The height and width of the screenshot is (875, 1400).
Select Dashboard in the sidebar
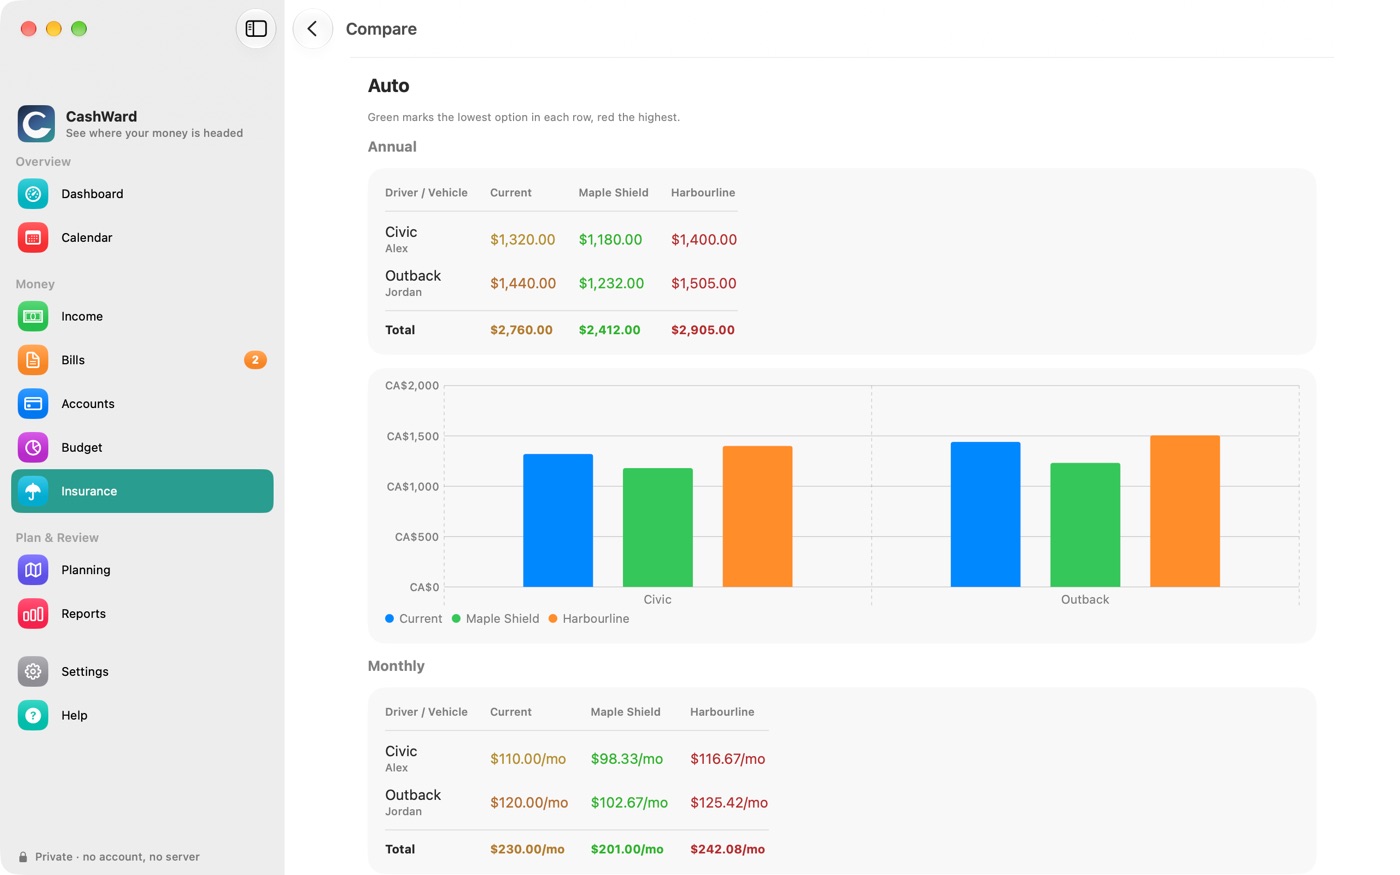pyautogui.click(x=142, y=194)
